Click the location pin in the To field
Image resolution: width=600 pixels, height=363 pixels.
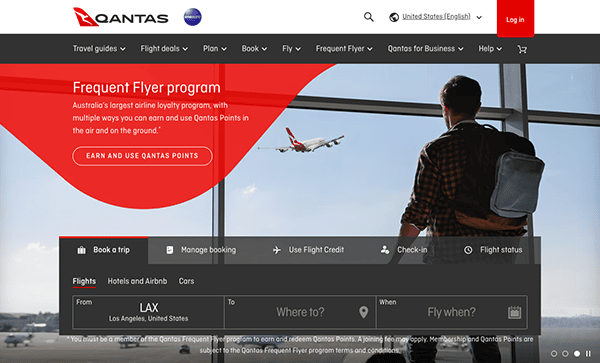coord(364,312)
